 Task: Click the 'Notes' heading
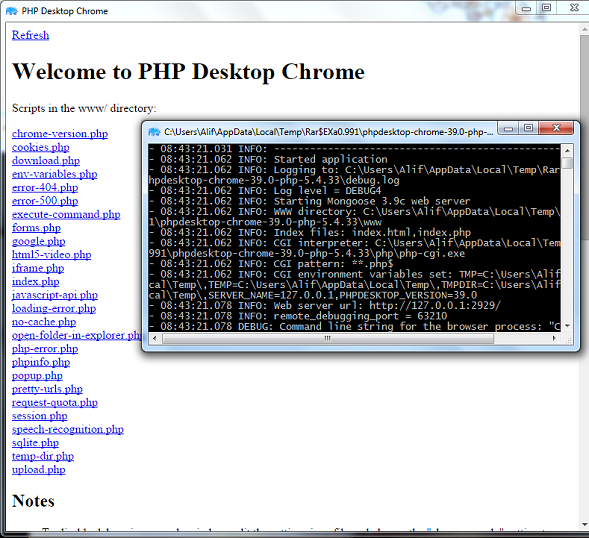point(33,501)
